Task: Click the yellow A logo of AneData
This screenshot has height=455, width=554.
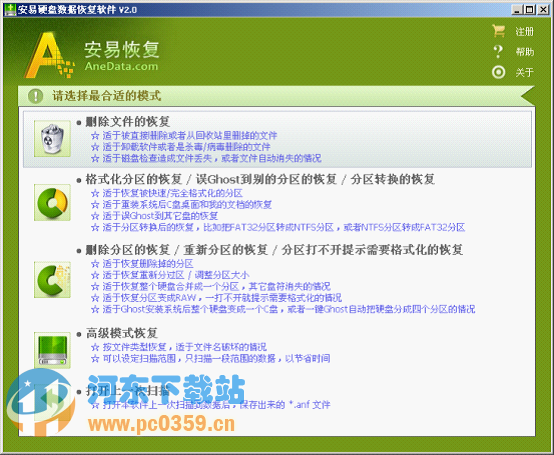Action: tap(49, 55)
